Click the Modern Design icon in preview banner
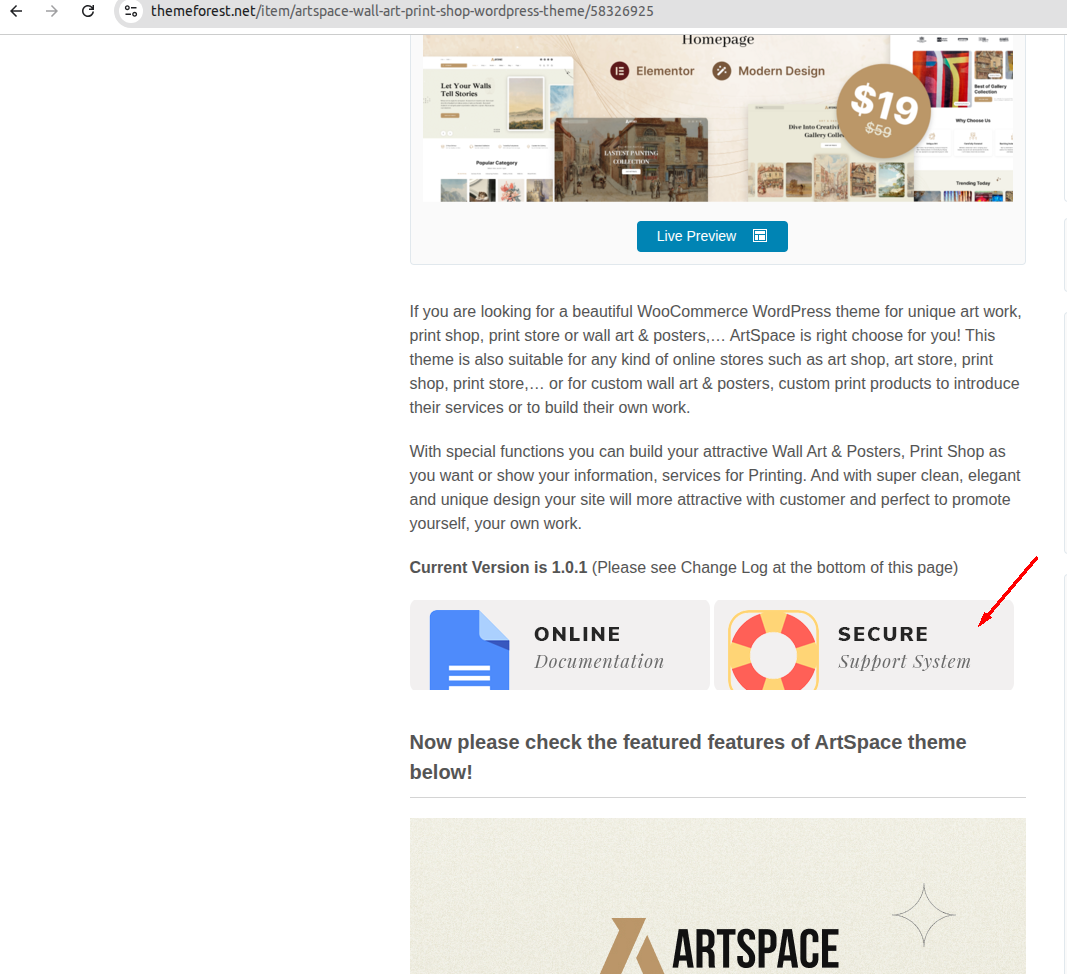The width and height of the screenshot is (1067, 974). (721, 71)
